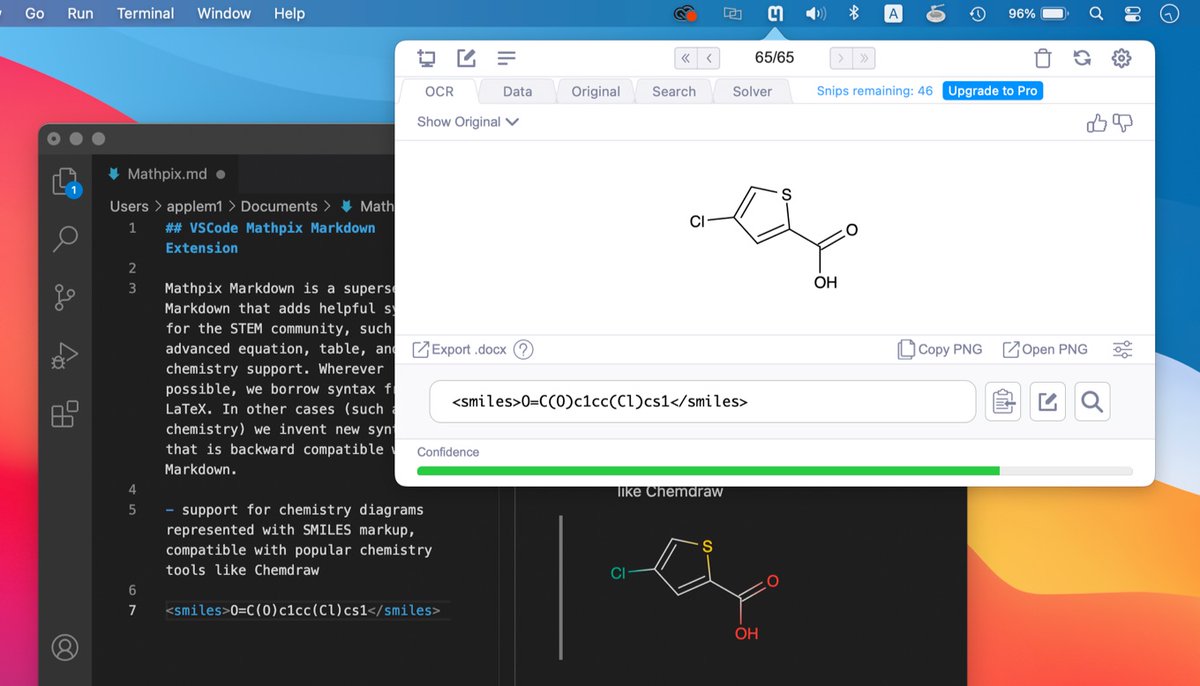This screenshot has height=686, width=1200.
Task: Expand the Show Original dropdown
Action: pos(468,121)
